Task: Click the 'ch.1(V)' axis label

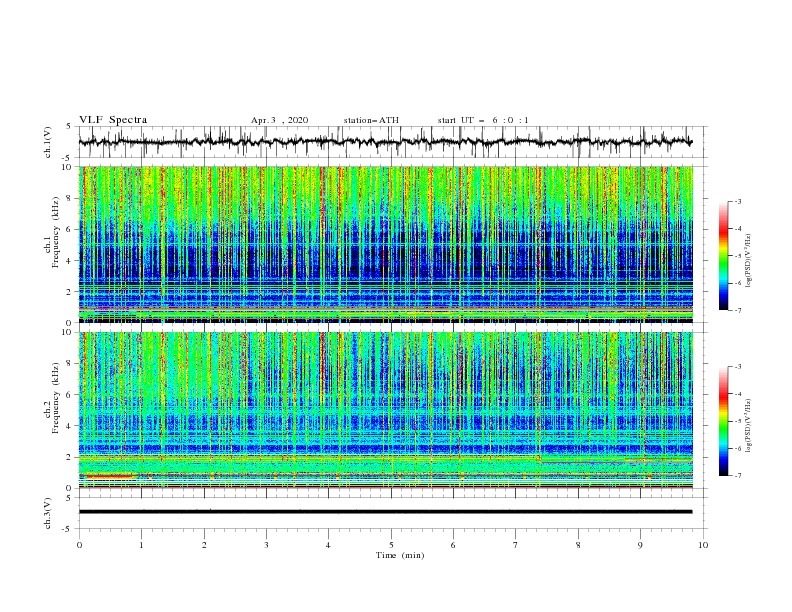Action: tap(48, 142)
